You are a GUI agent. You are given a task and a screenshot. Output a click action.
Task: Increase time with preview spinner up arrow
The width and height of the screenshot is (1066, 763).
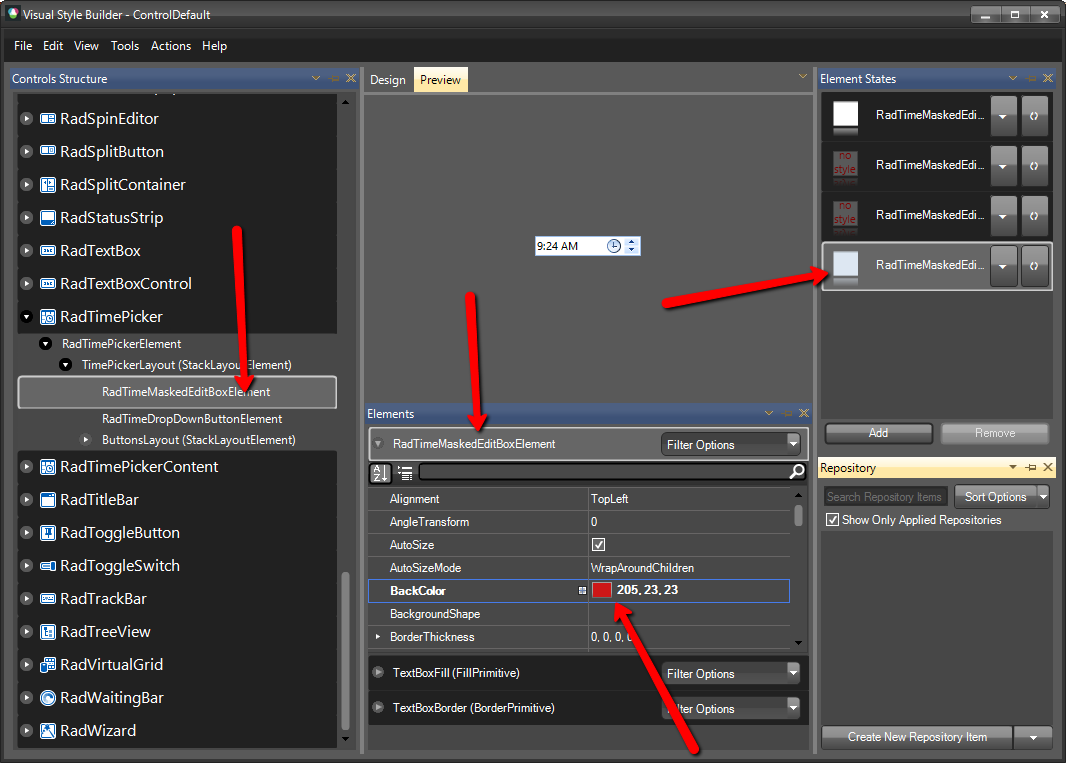pyautogui.click(x=632, y=241)
